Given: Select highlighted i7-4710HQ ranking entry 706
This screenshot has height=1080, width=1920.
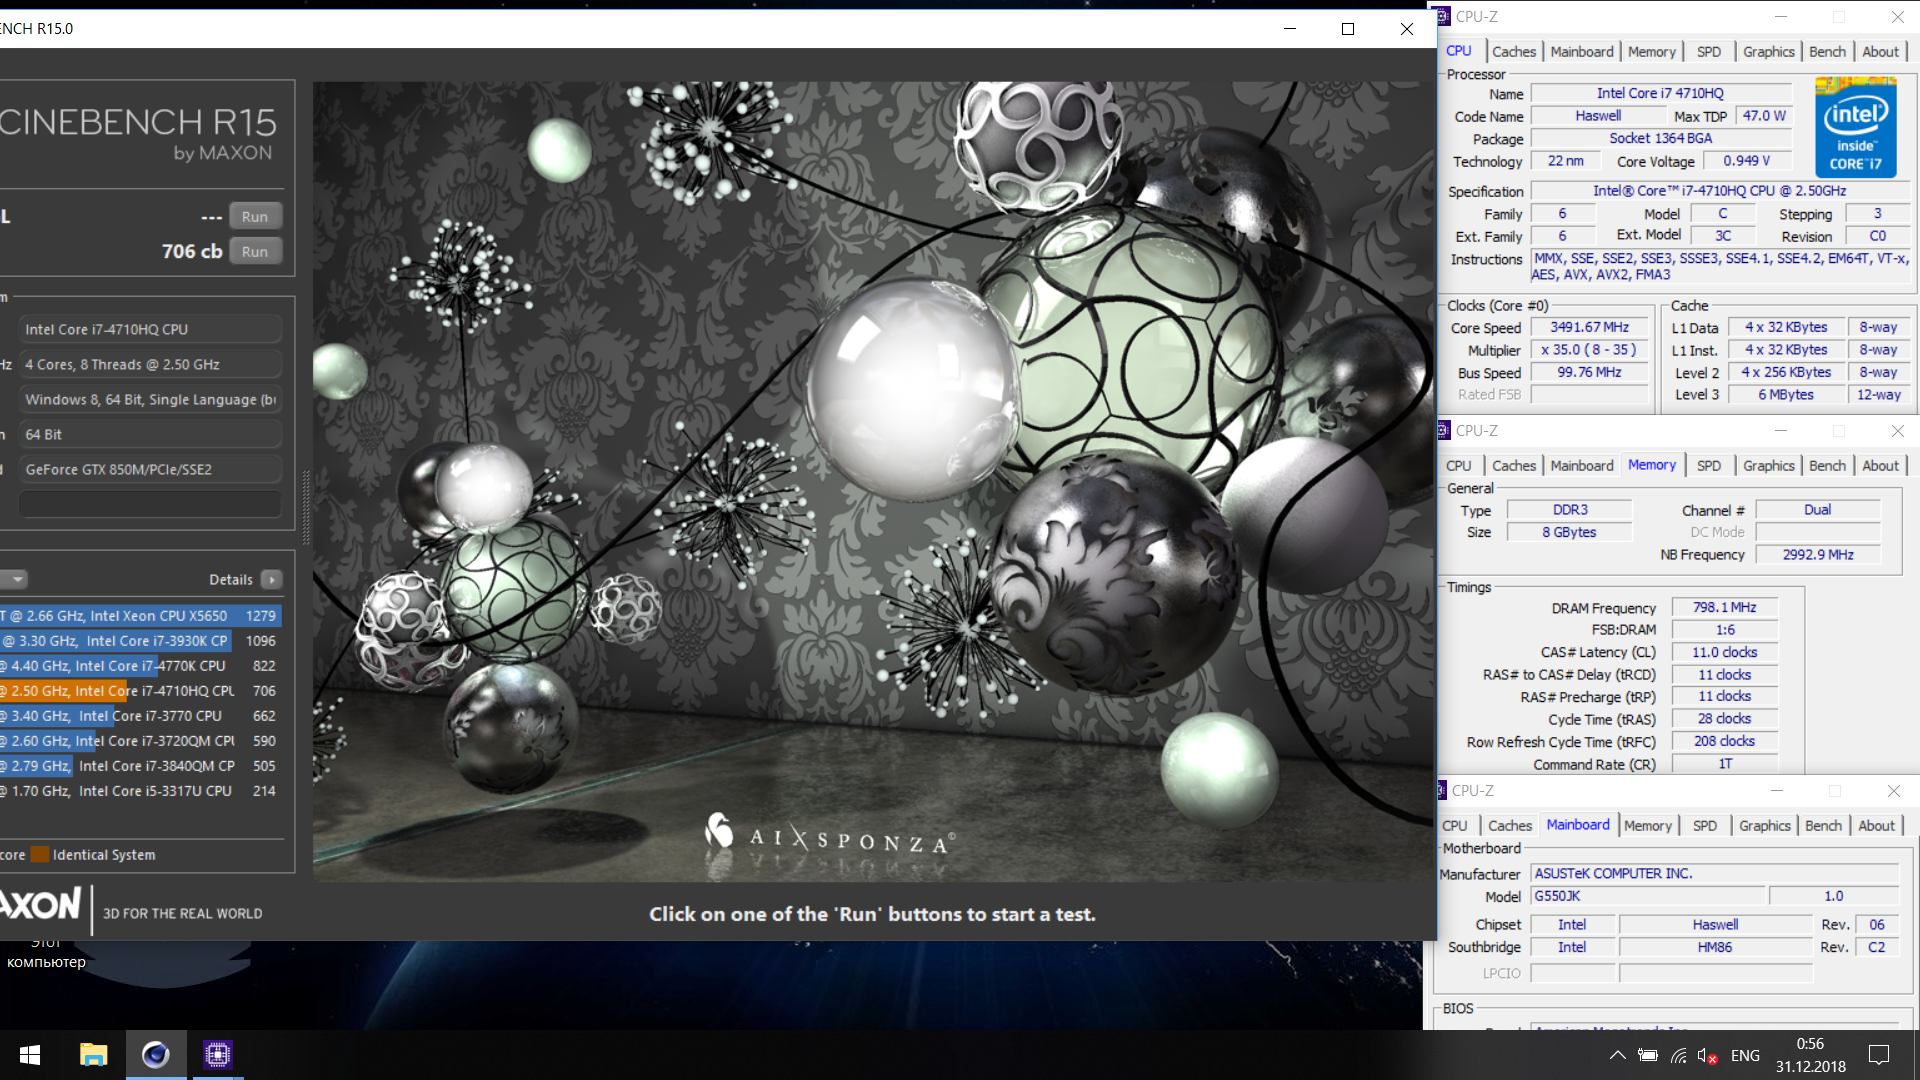Looking at the screenshot, I should pyautogui.click(x=140, y=691).
